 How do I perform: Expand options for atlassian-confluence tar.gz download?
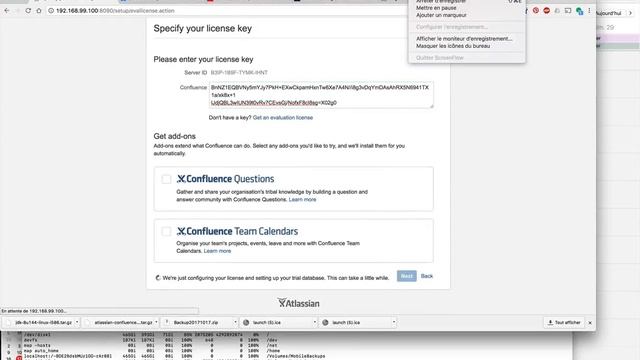point(156,322)
